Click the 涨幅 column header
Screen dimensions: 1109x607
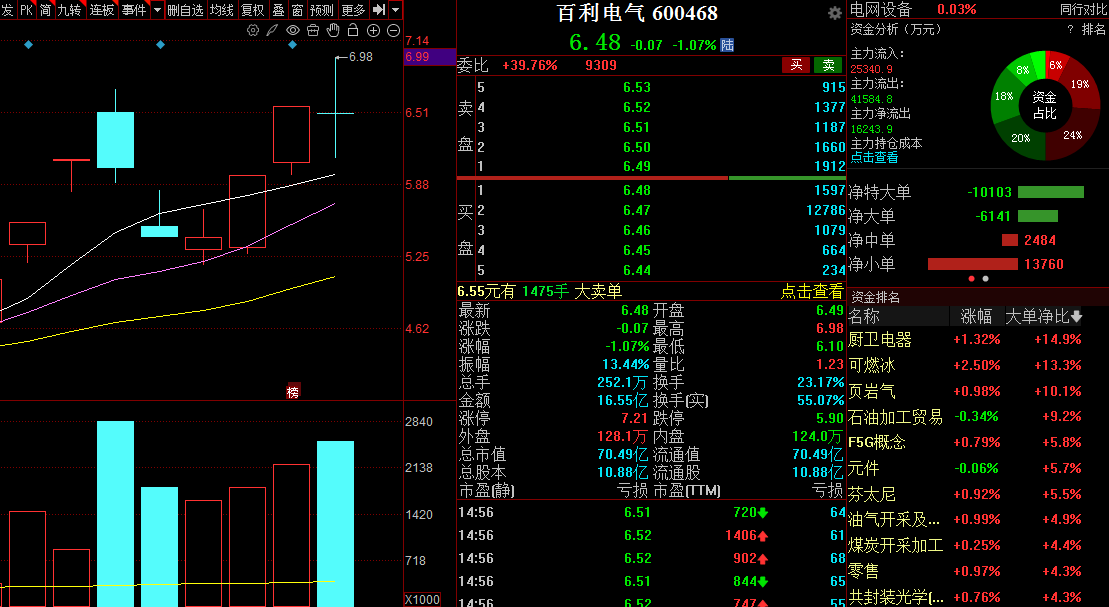coord(976,316)
